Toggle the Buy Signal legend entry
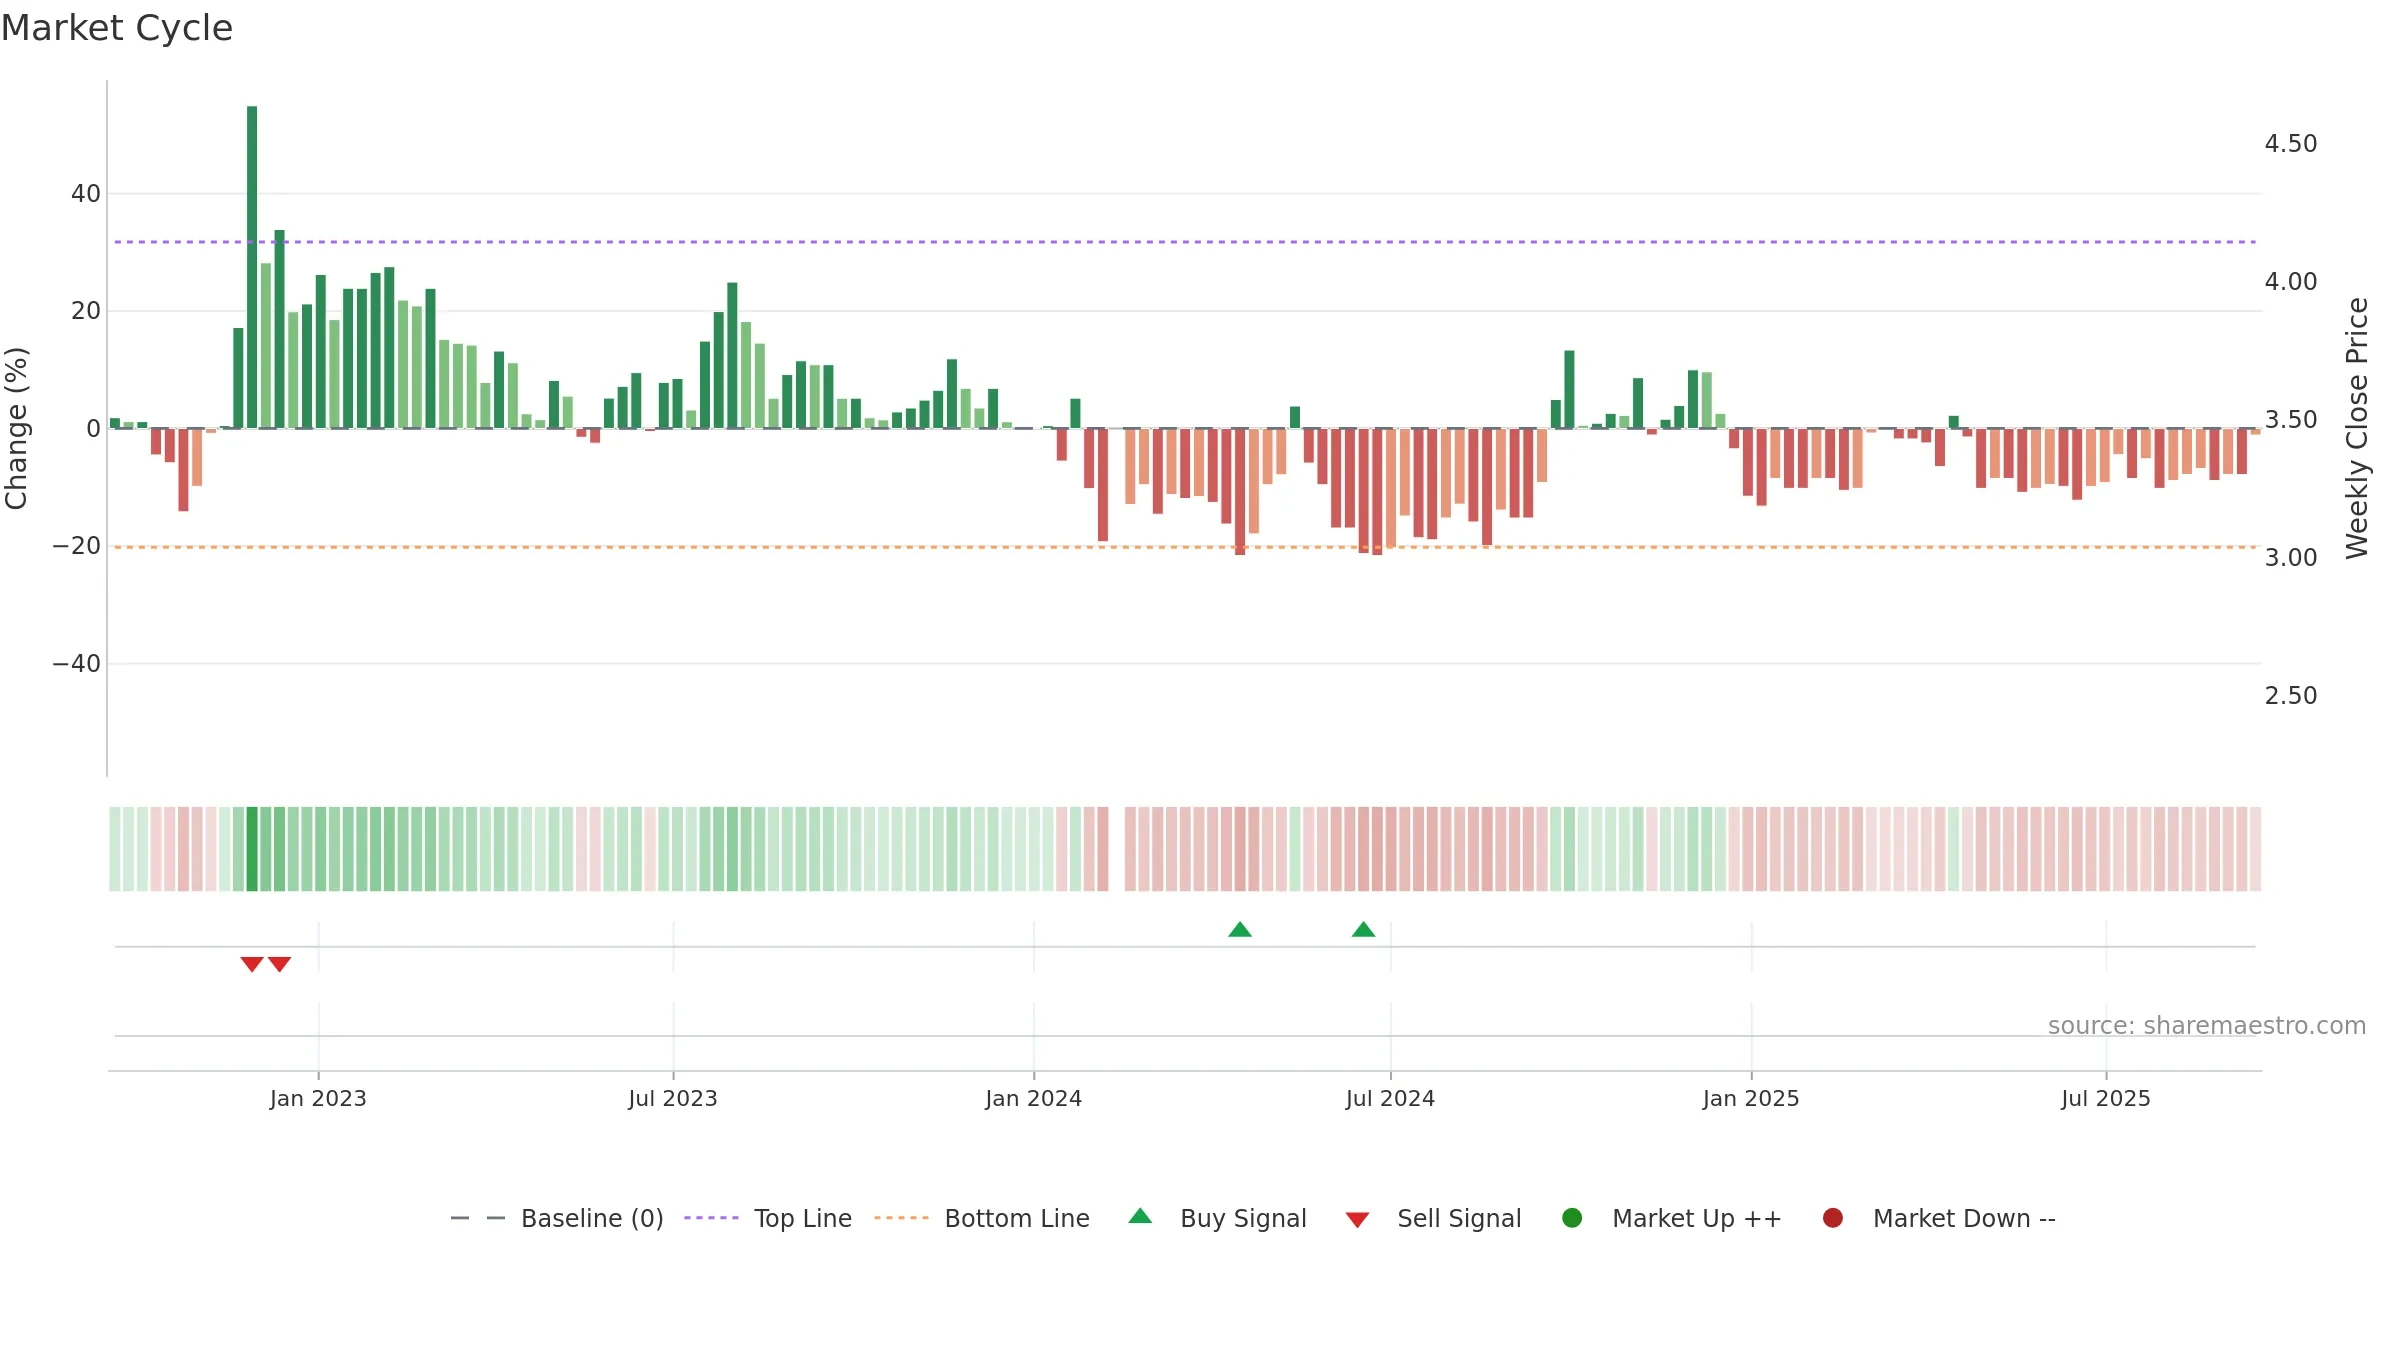 (x=1217, y=1218)
